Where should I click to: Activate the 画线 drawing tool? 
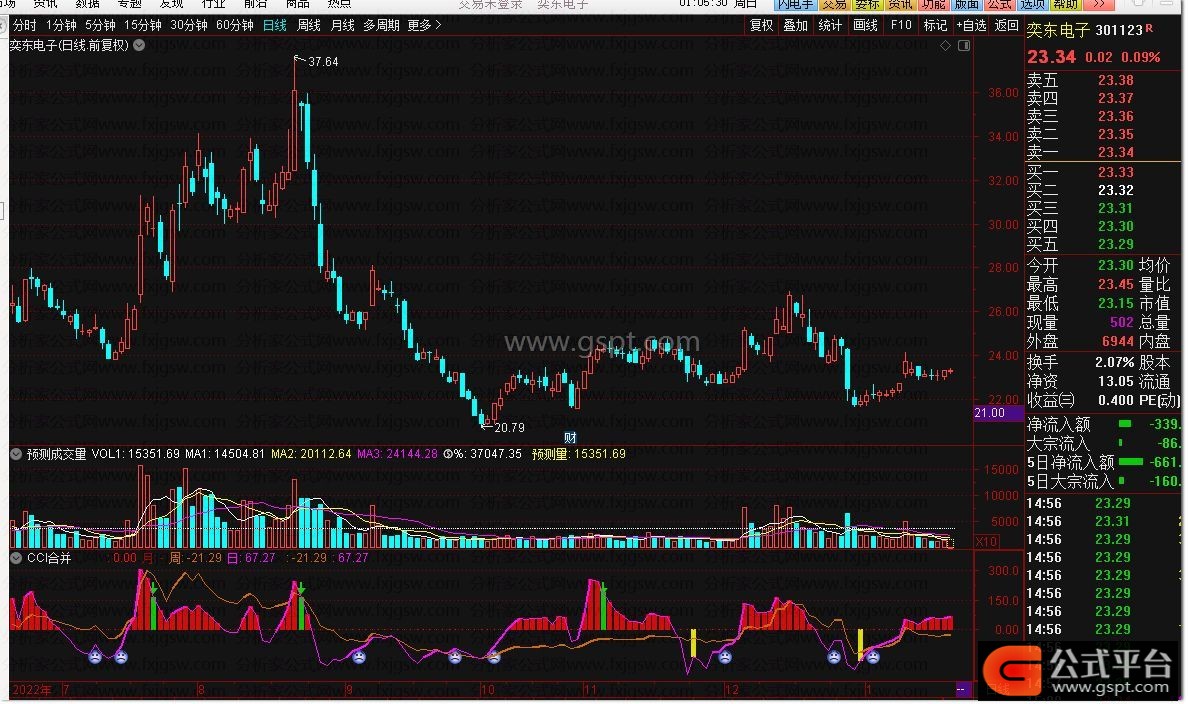click(x=865, y=25)
